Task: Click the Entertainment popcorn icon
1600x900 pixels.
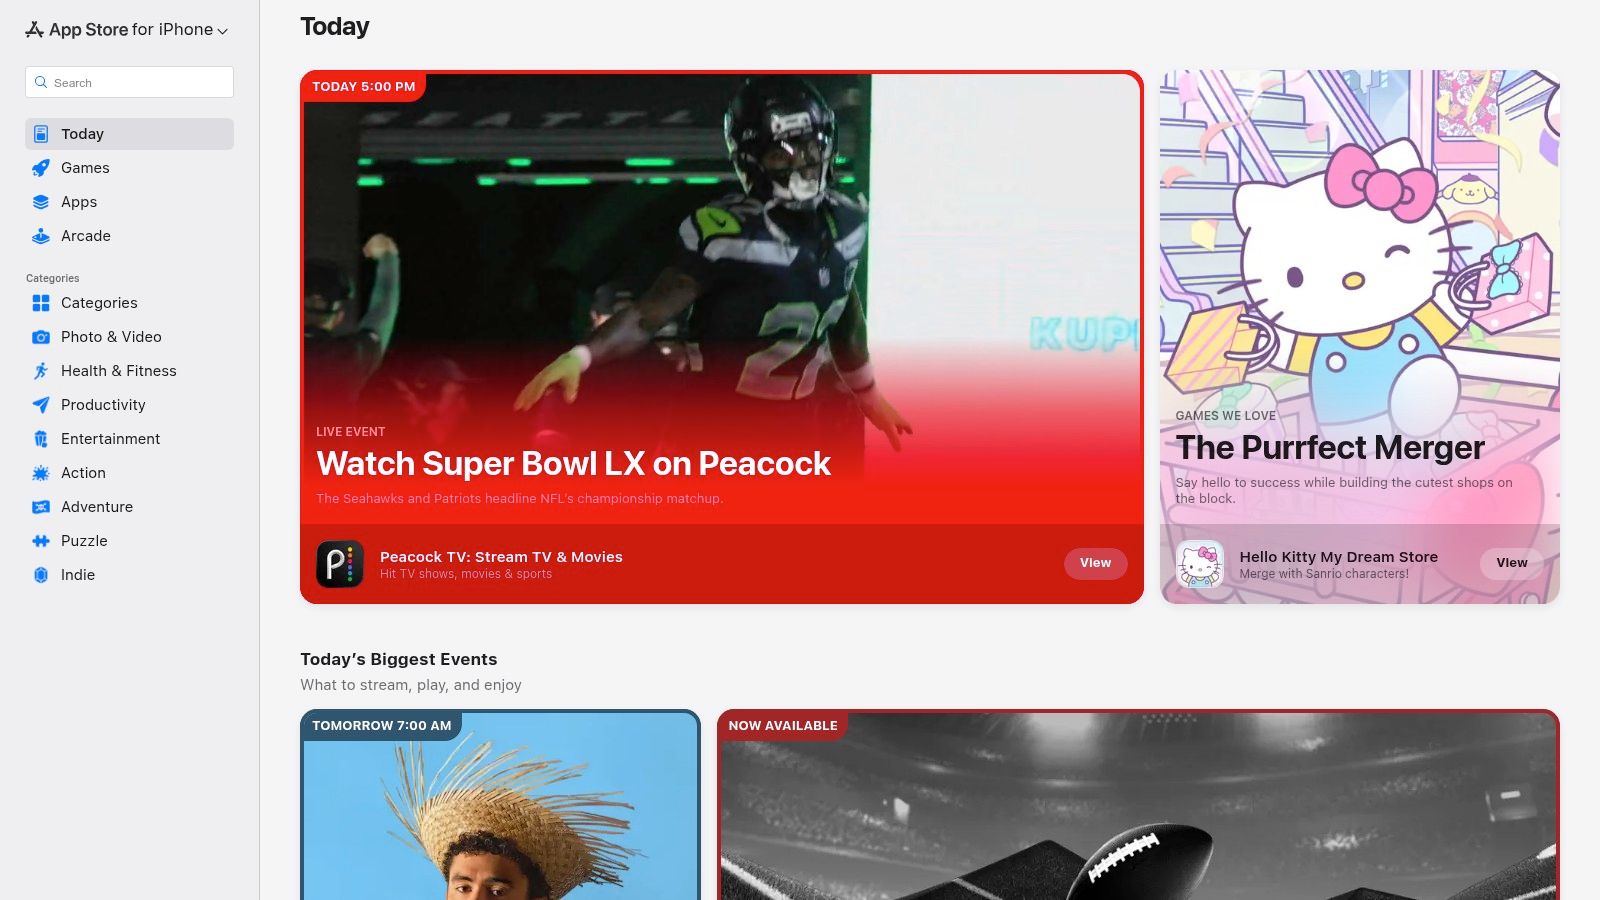Action: (x=41, y=439)
